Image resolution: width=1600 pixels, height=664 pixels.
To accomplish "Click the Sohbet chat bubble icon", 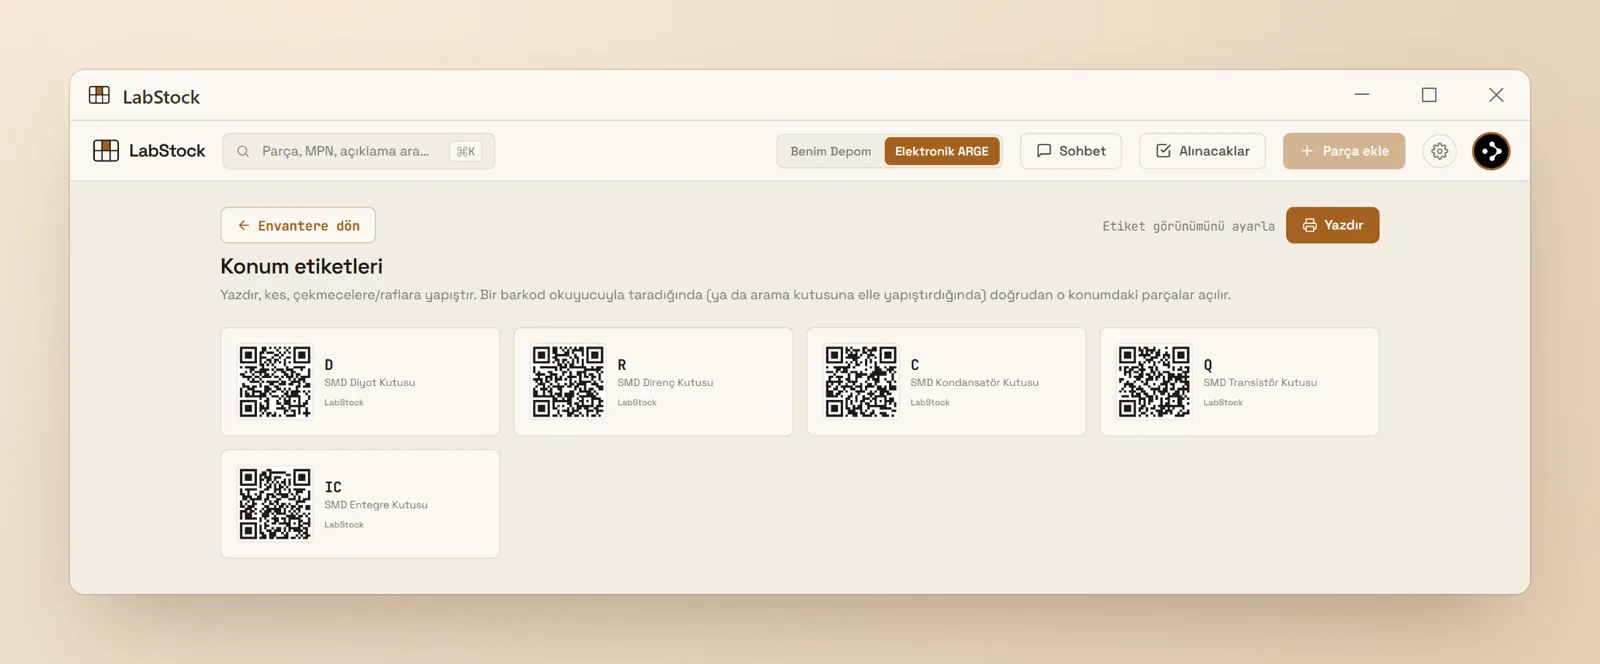I will (x=1044, y=151).
